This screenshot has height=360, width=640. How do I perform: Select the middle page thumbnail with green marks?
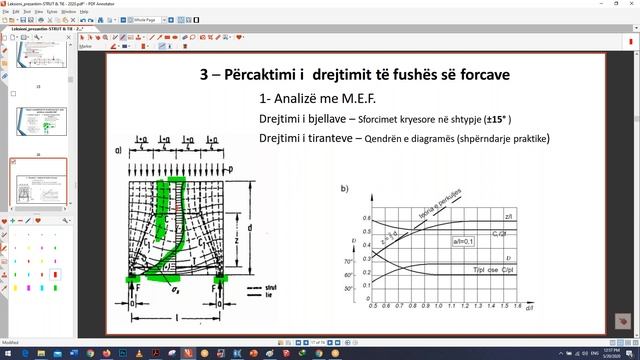coord(41,122)
